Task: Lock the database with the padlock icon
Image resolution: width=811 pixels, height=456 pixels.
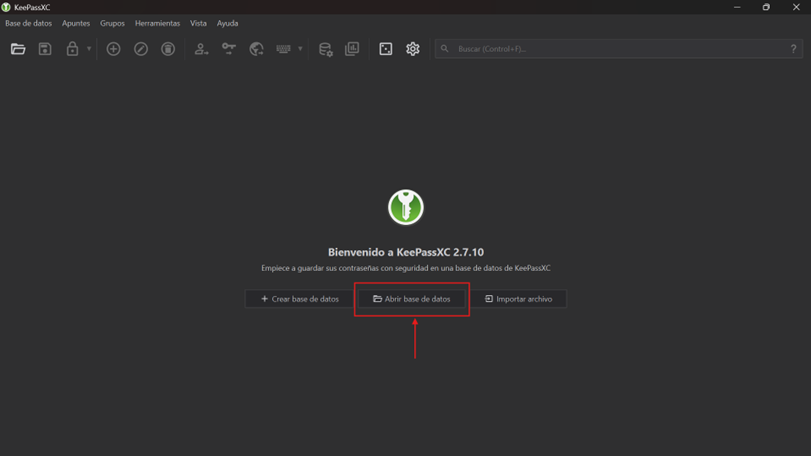Action: (72, 49)
